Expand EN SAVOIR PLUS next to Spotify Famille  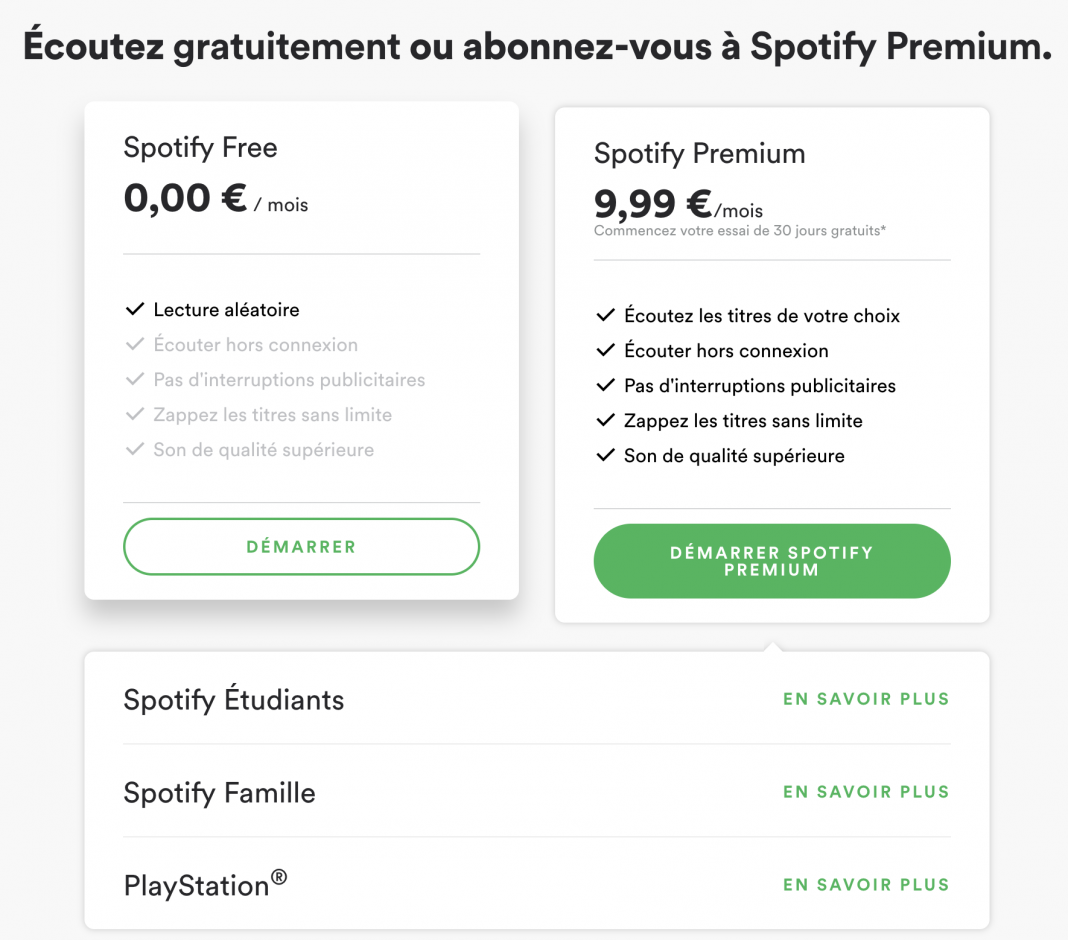(x=866, y=791)
